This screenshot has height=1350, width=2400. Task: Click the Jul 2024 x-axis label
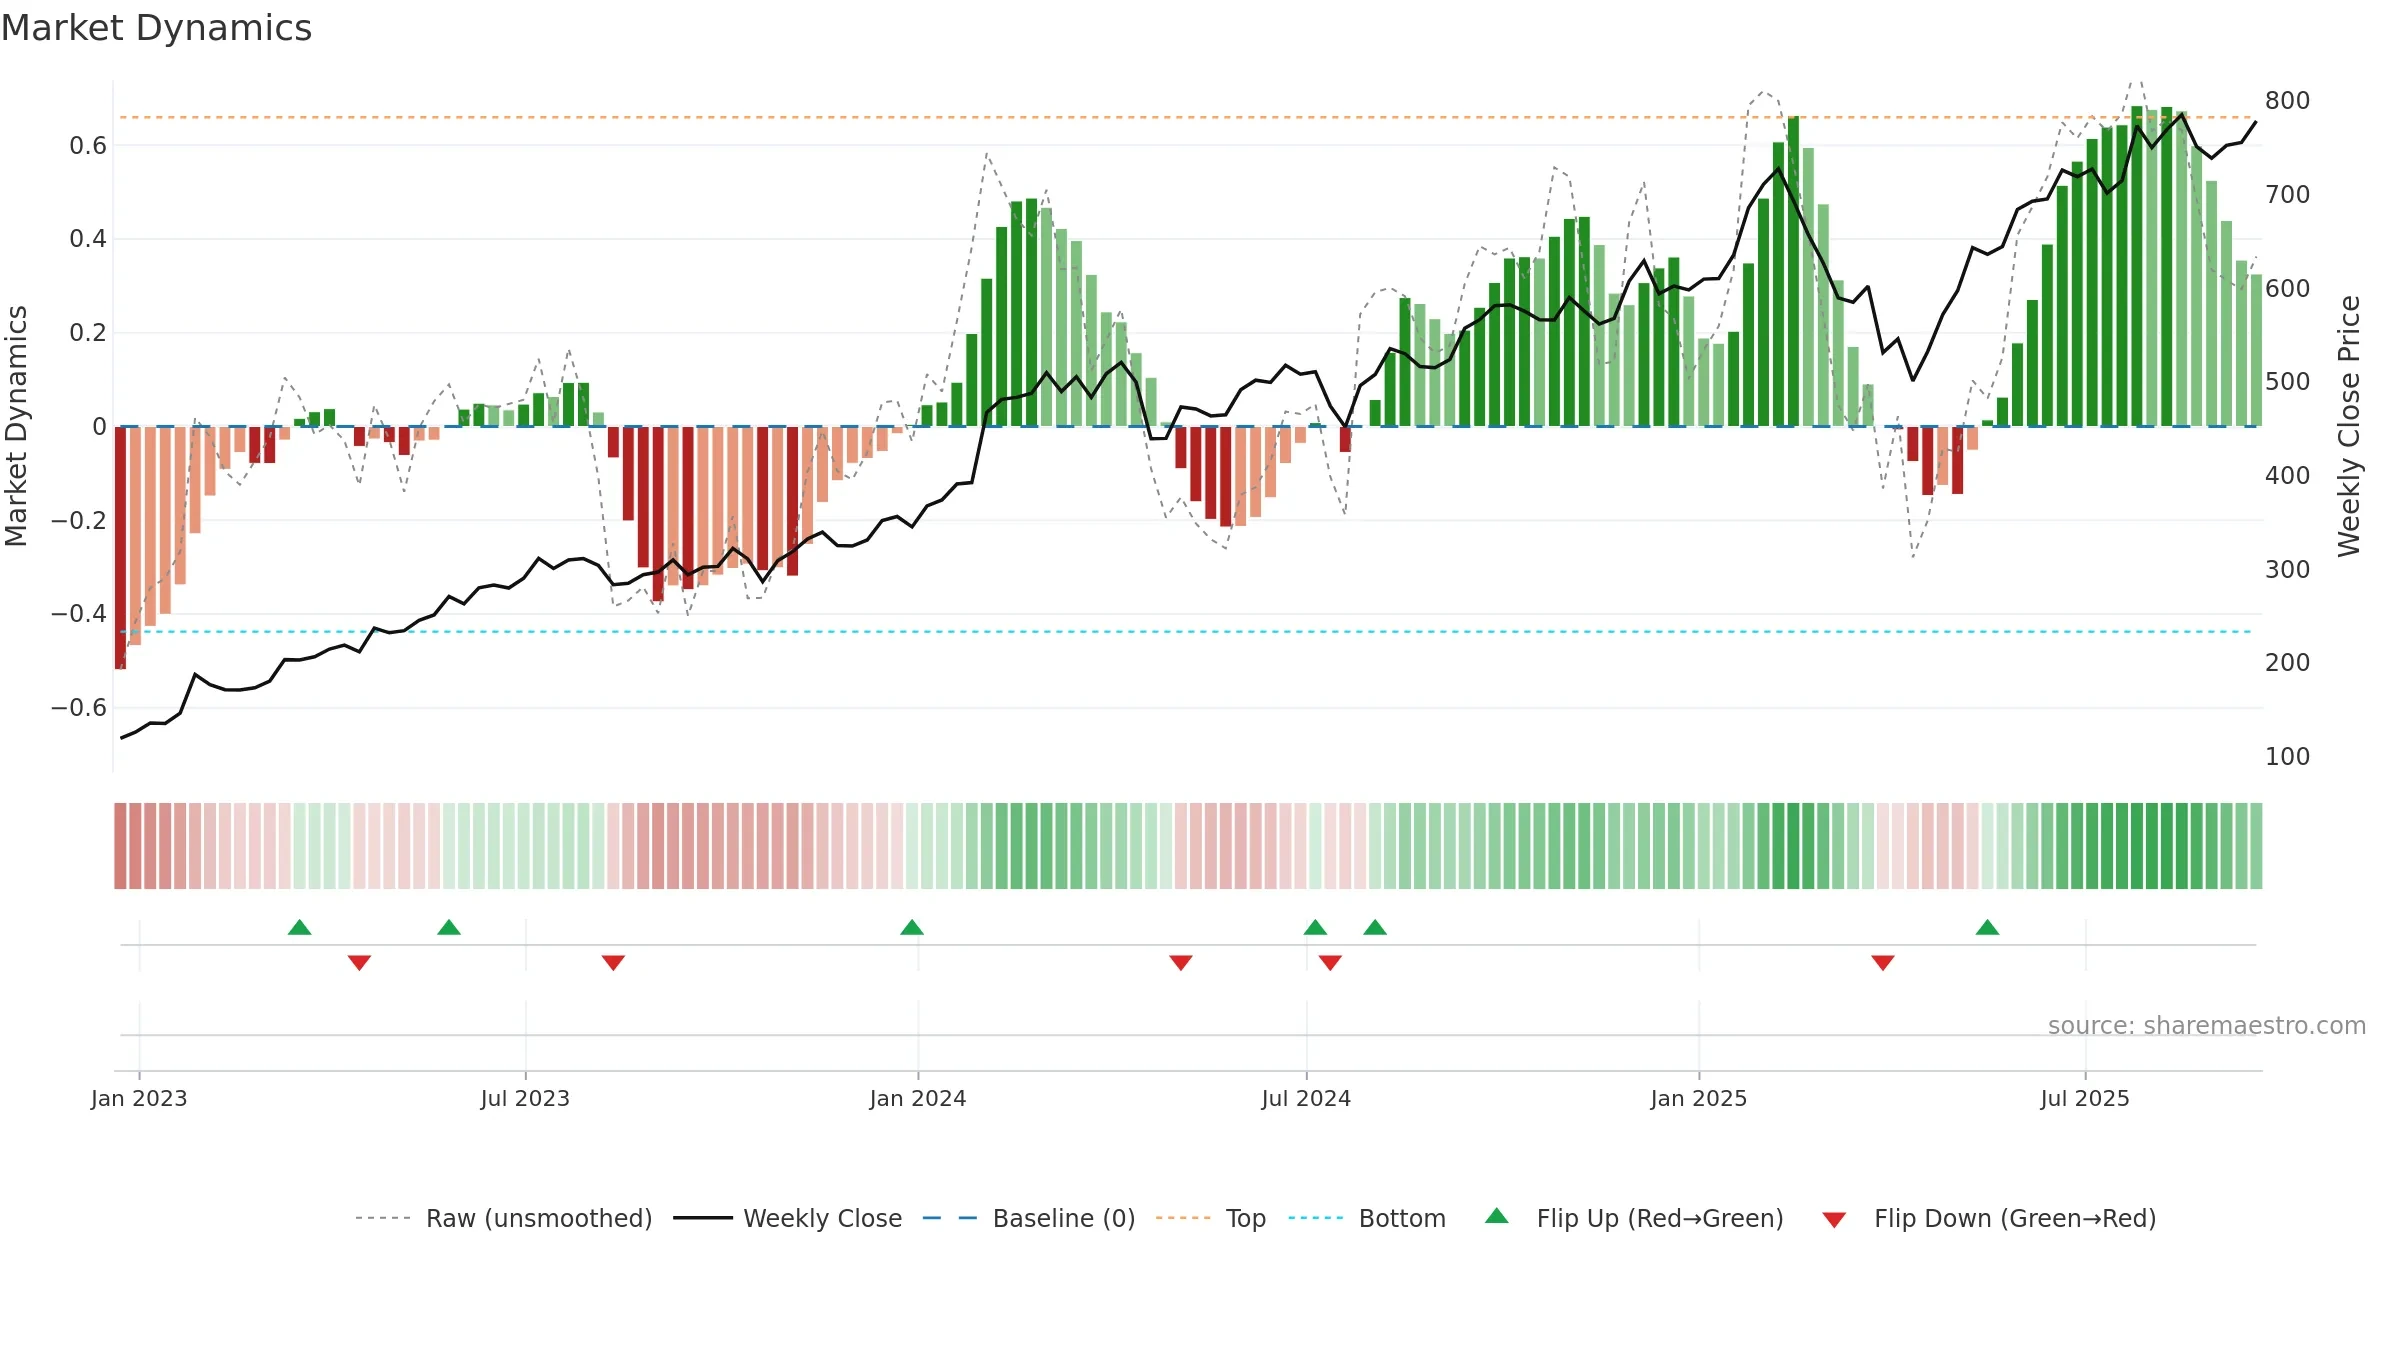1306,1098
